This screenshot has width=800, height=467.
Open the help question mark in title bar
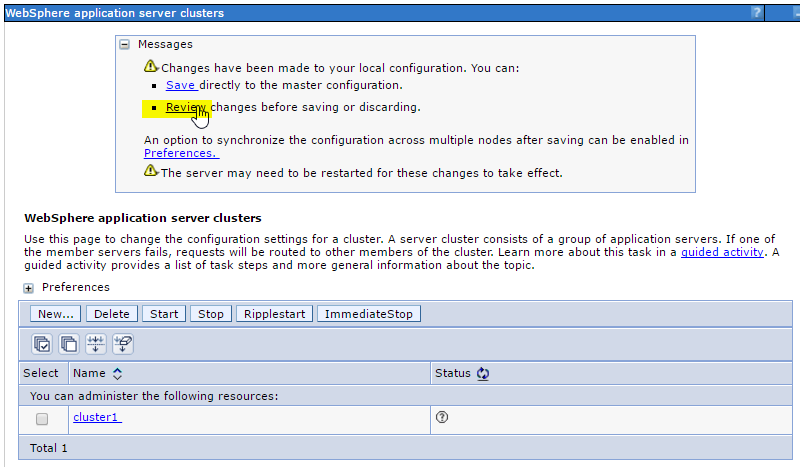click(x=757, y=13)
